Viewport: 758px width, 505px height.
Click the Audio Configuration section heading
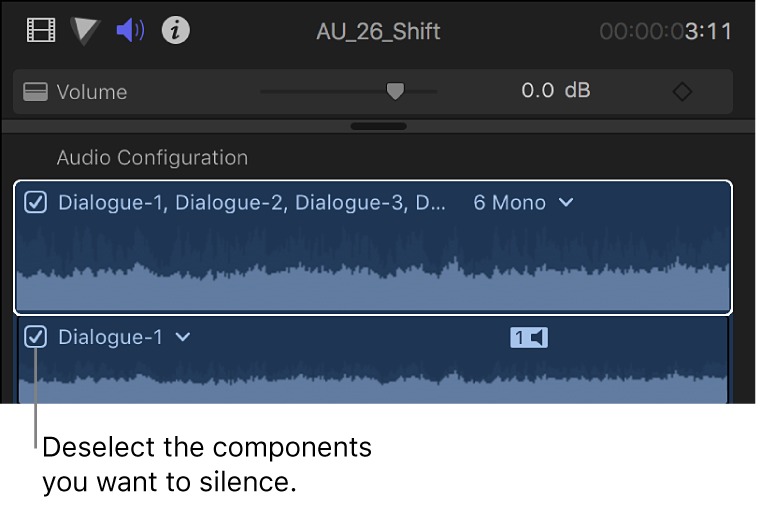tap(152, 158)
